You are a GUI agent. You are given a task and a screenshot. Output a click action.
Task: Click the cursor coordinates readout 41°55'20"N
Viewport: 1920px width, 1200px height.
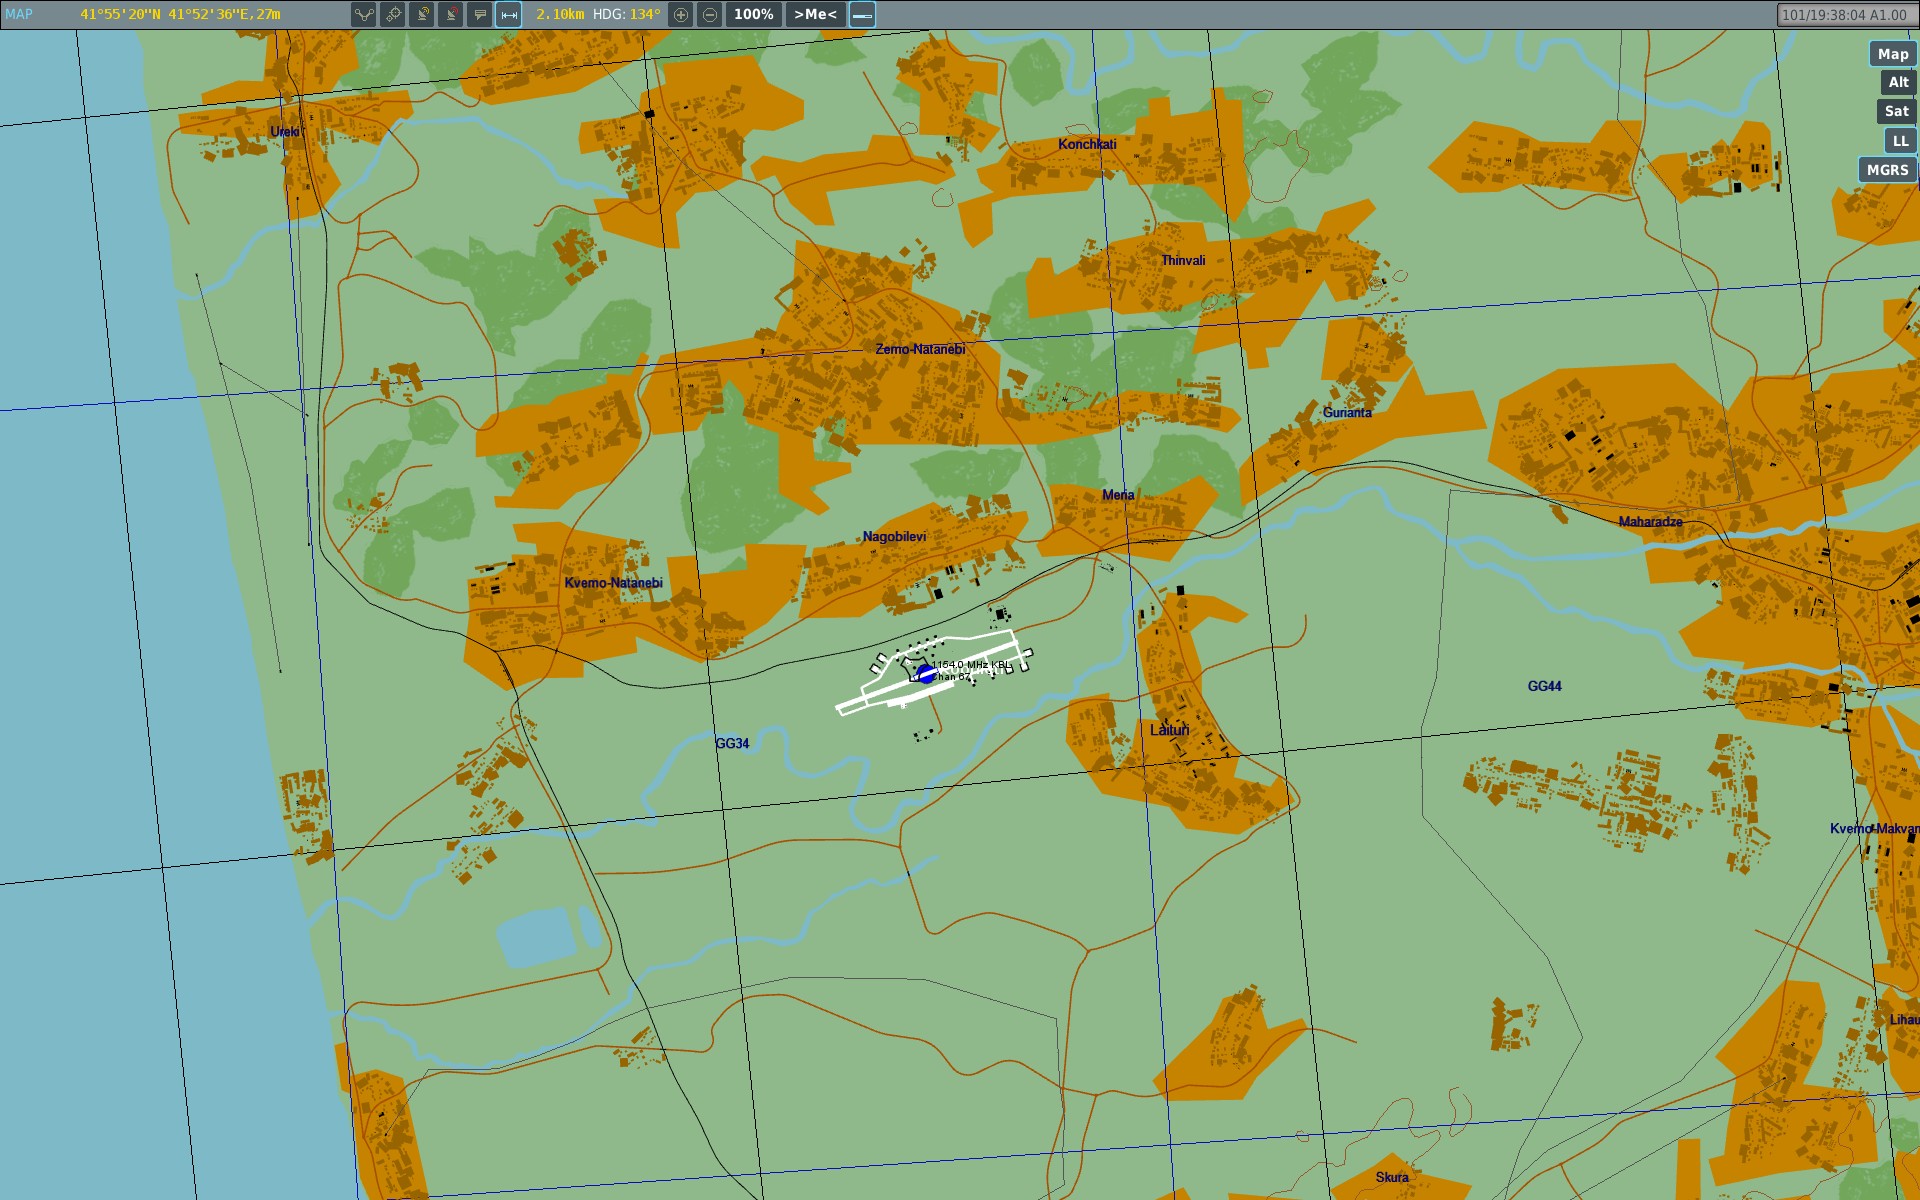[x=180, y=14]
